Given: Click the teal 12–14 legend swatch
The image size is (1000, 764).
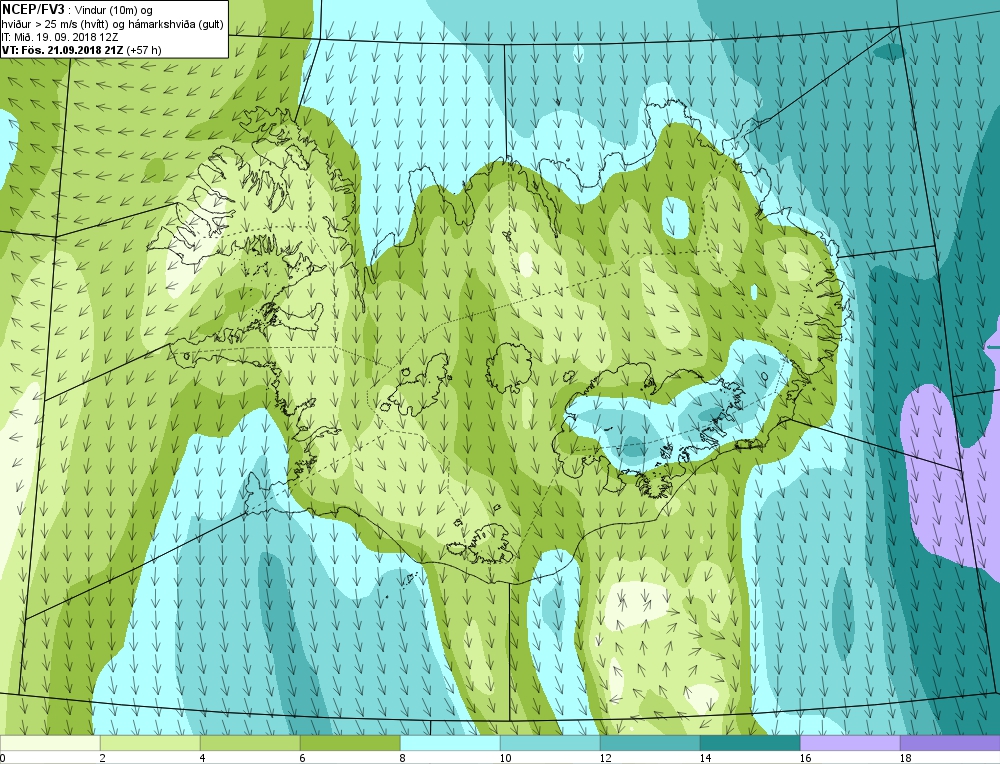Looking at the screenshot, I should (x=650, y=743).
